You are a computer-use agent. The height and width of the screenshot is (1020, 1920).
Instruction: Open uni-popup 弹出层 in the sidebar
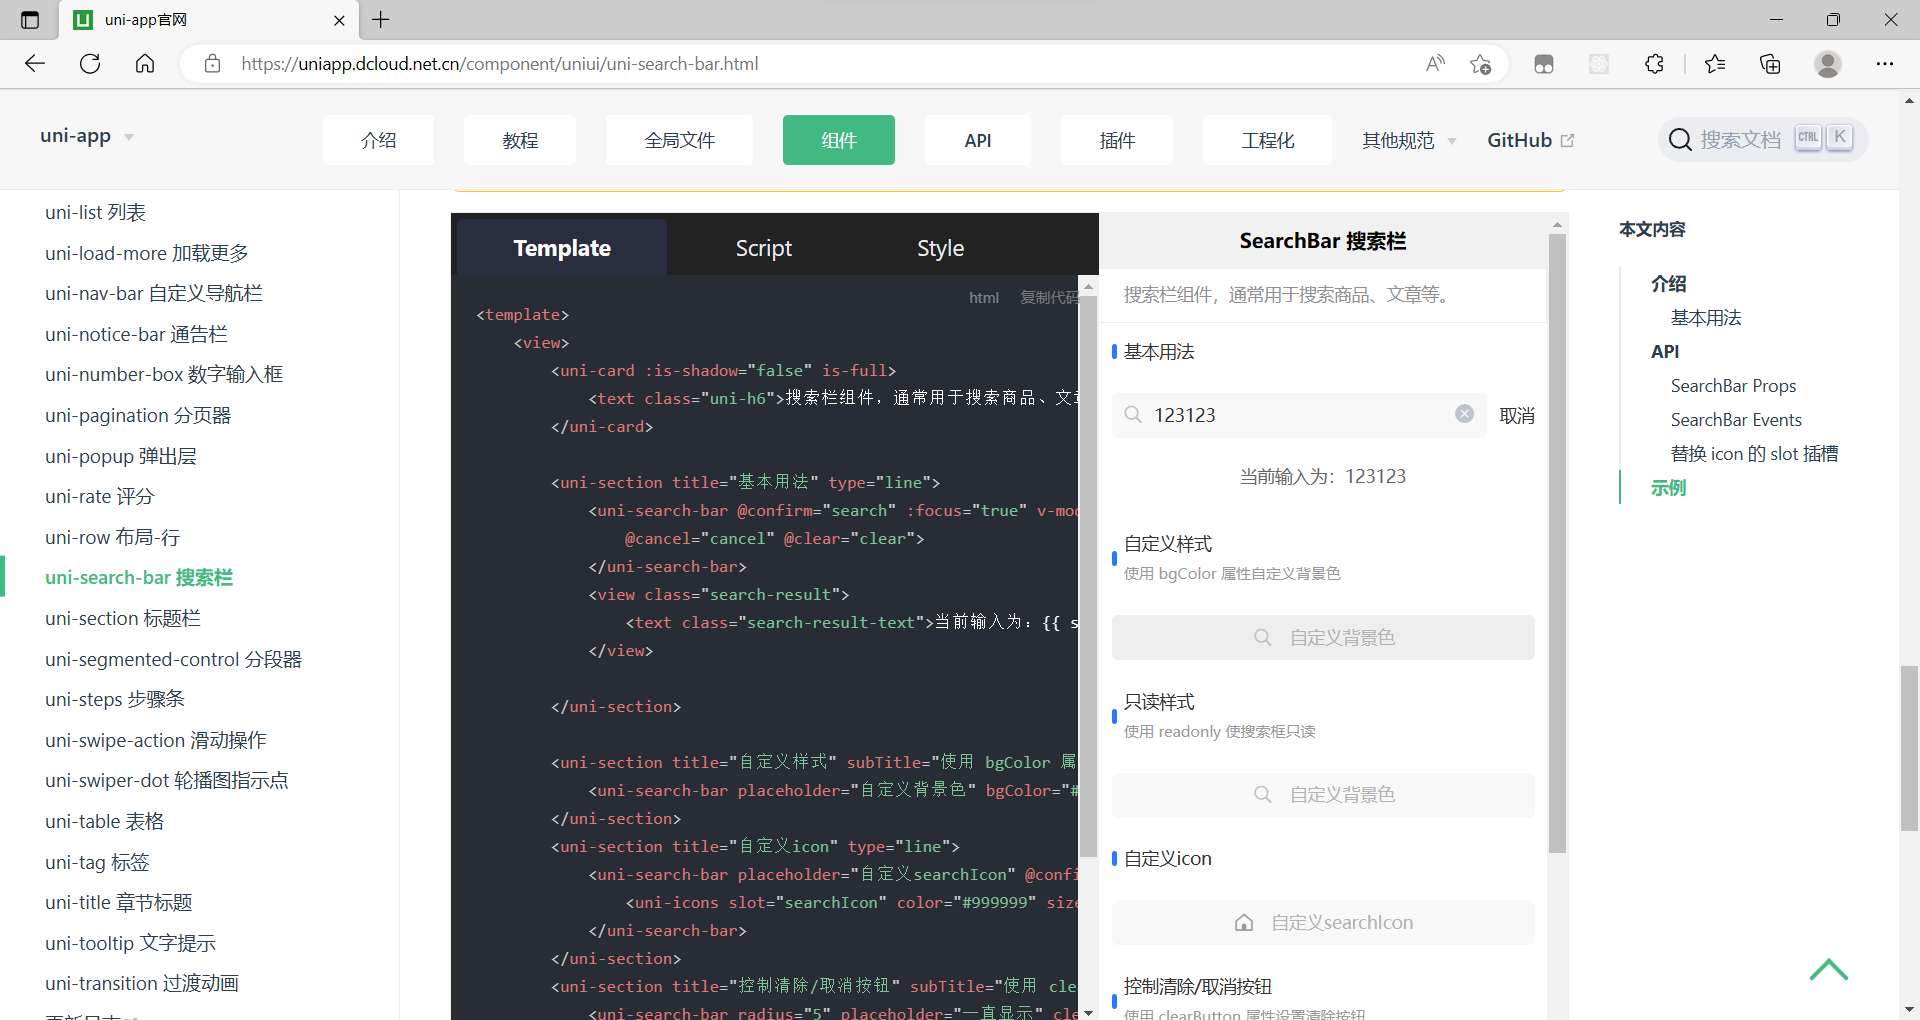tap(119, 456)
